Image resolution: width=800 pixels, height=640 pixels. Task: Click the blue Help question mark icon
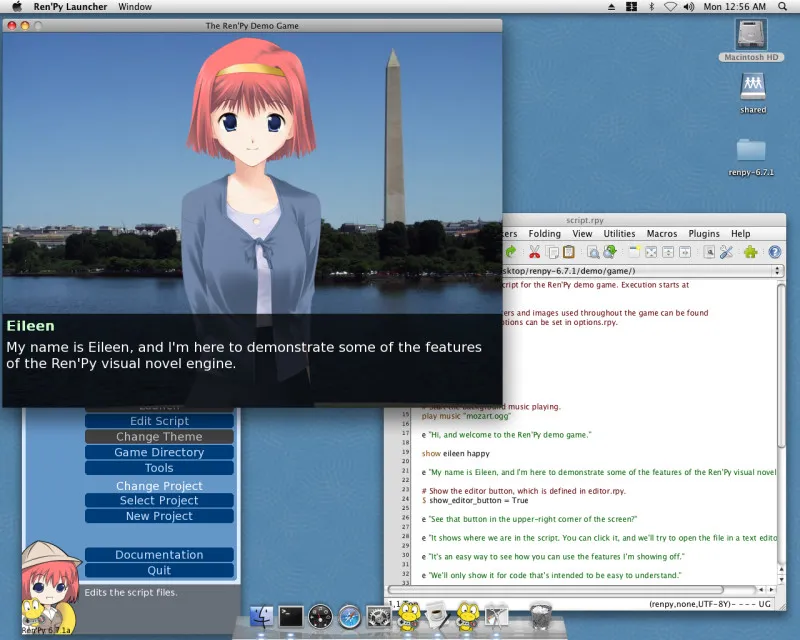coord(775,252)
